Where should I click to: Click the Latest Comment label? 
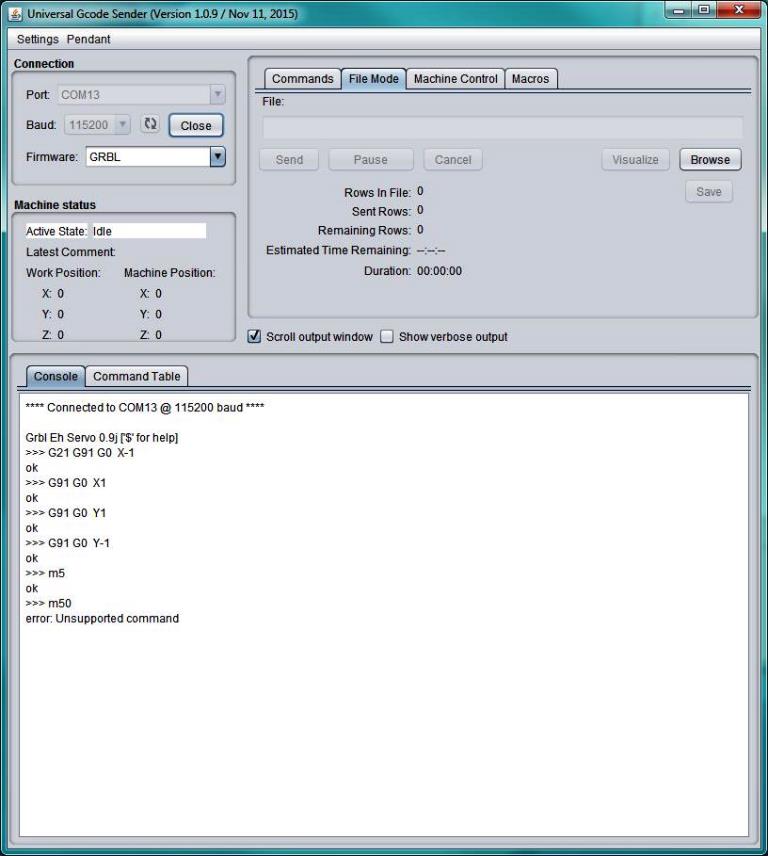tap(71, 252)
